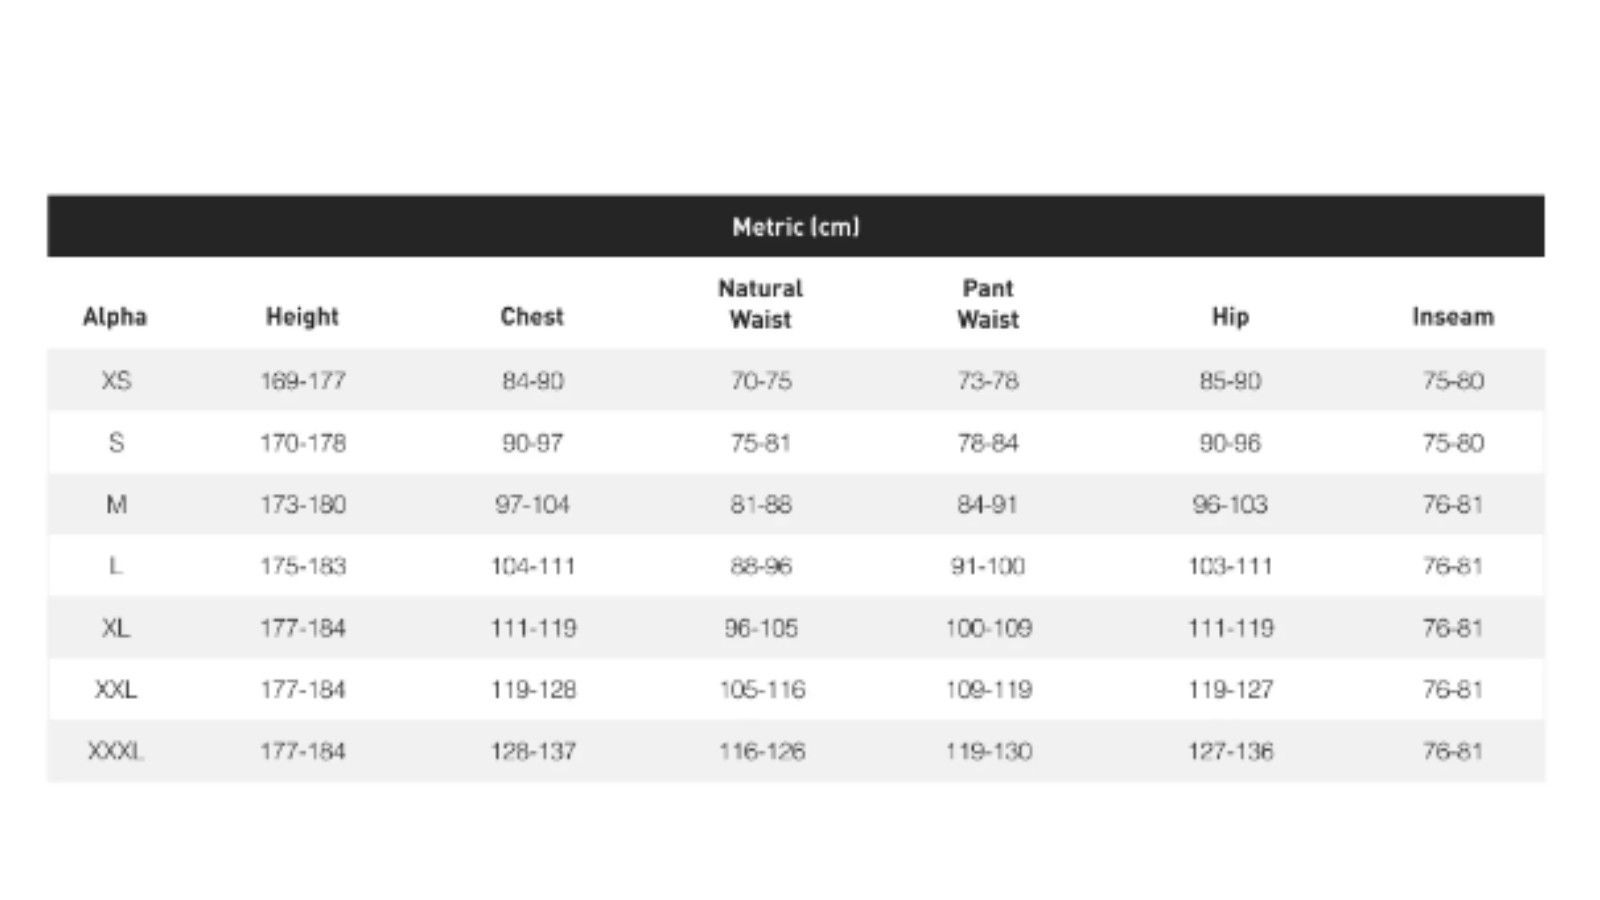Select the 88-96 natural waist cell
Viewport: 1600px width, 900px height.
[761, 567]
